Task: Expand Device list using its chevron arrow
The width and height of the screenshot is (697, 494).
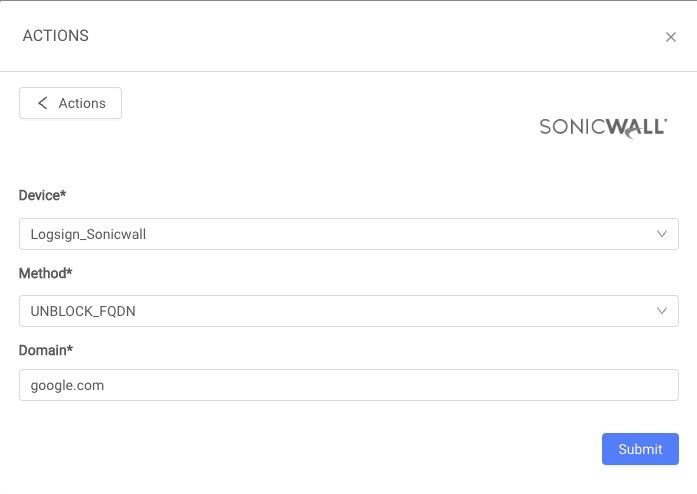Action: [662, 234]
